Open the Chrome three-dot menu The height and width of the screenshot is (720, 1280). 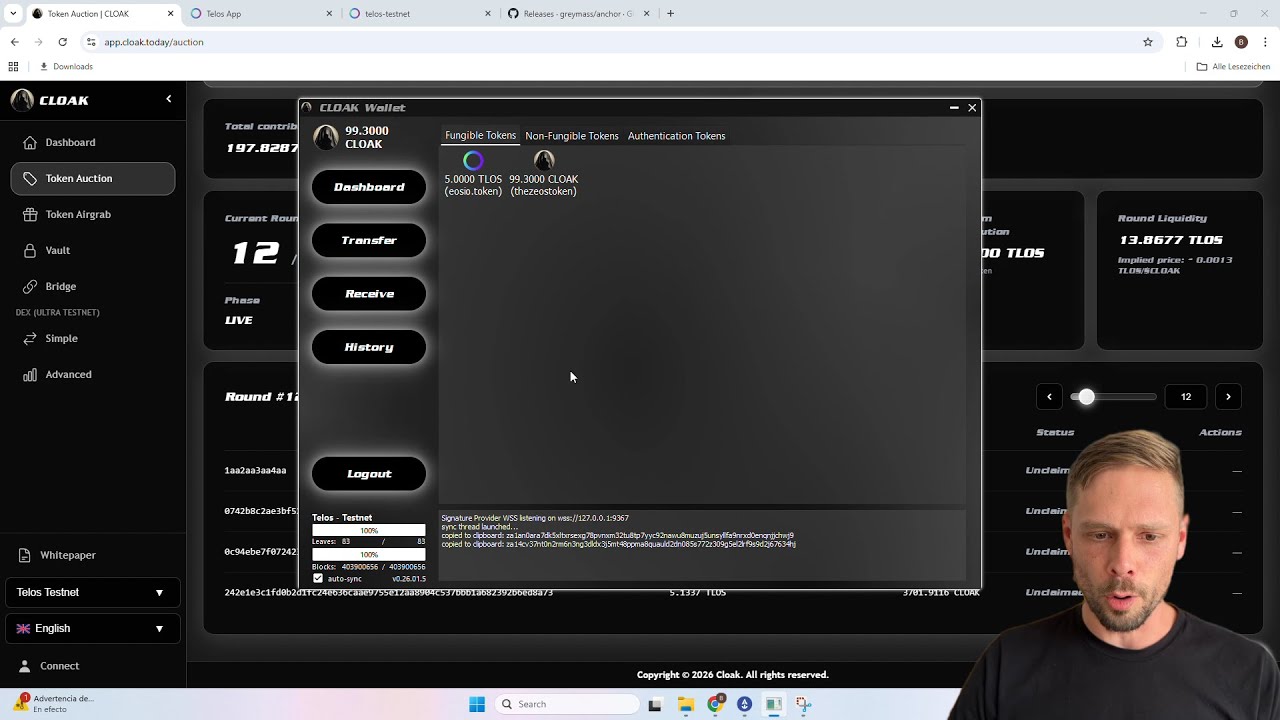pos(1265,42)
